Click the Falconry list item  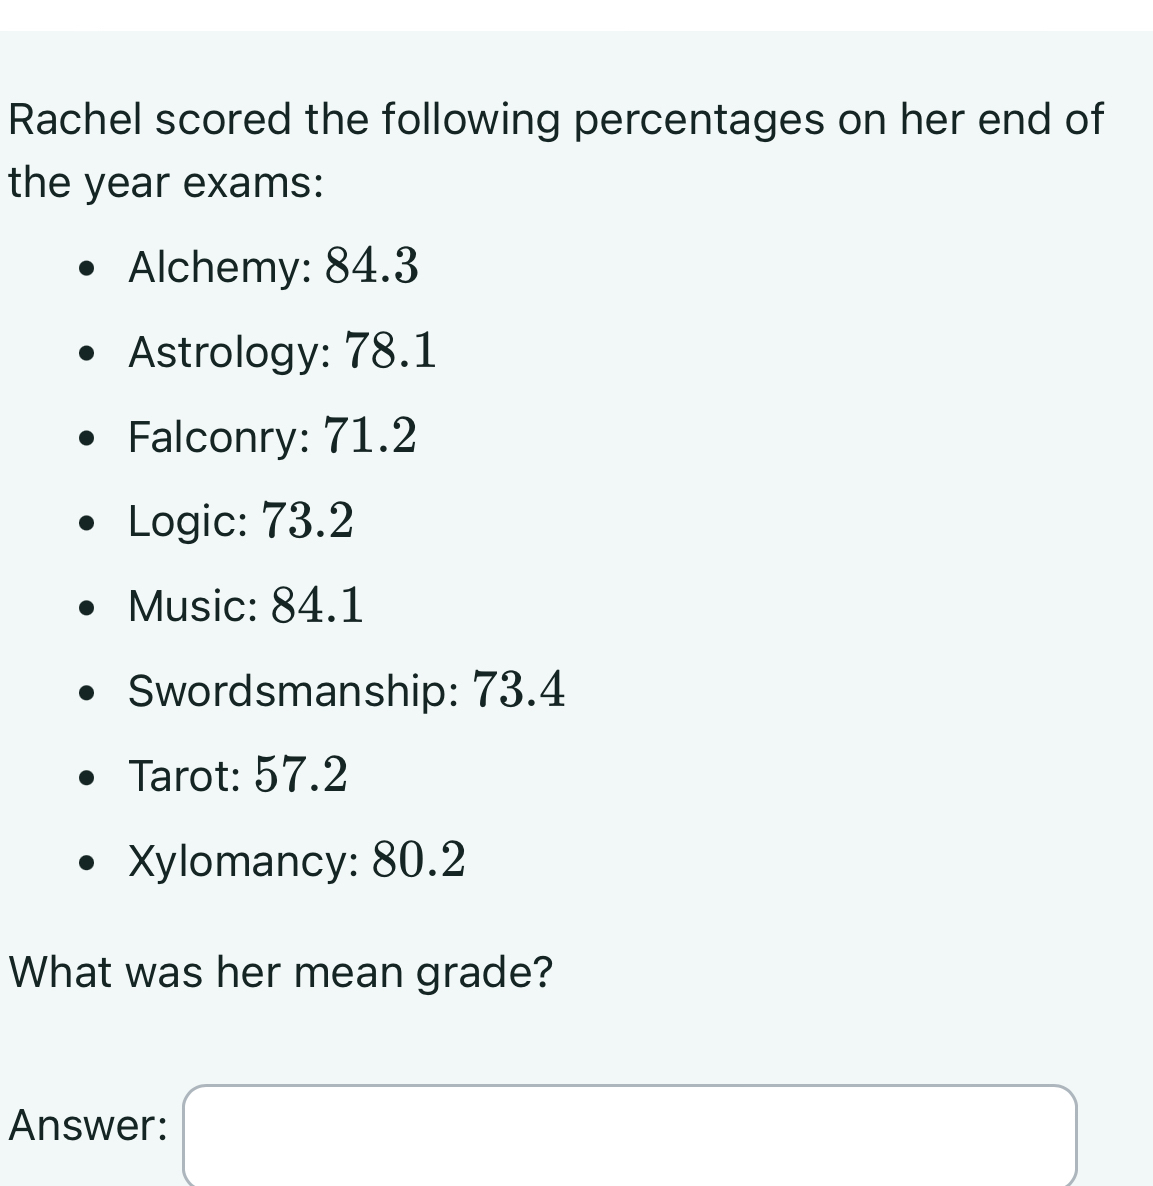[270, 437]
